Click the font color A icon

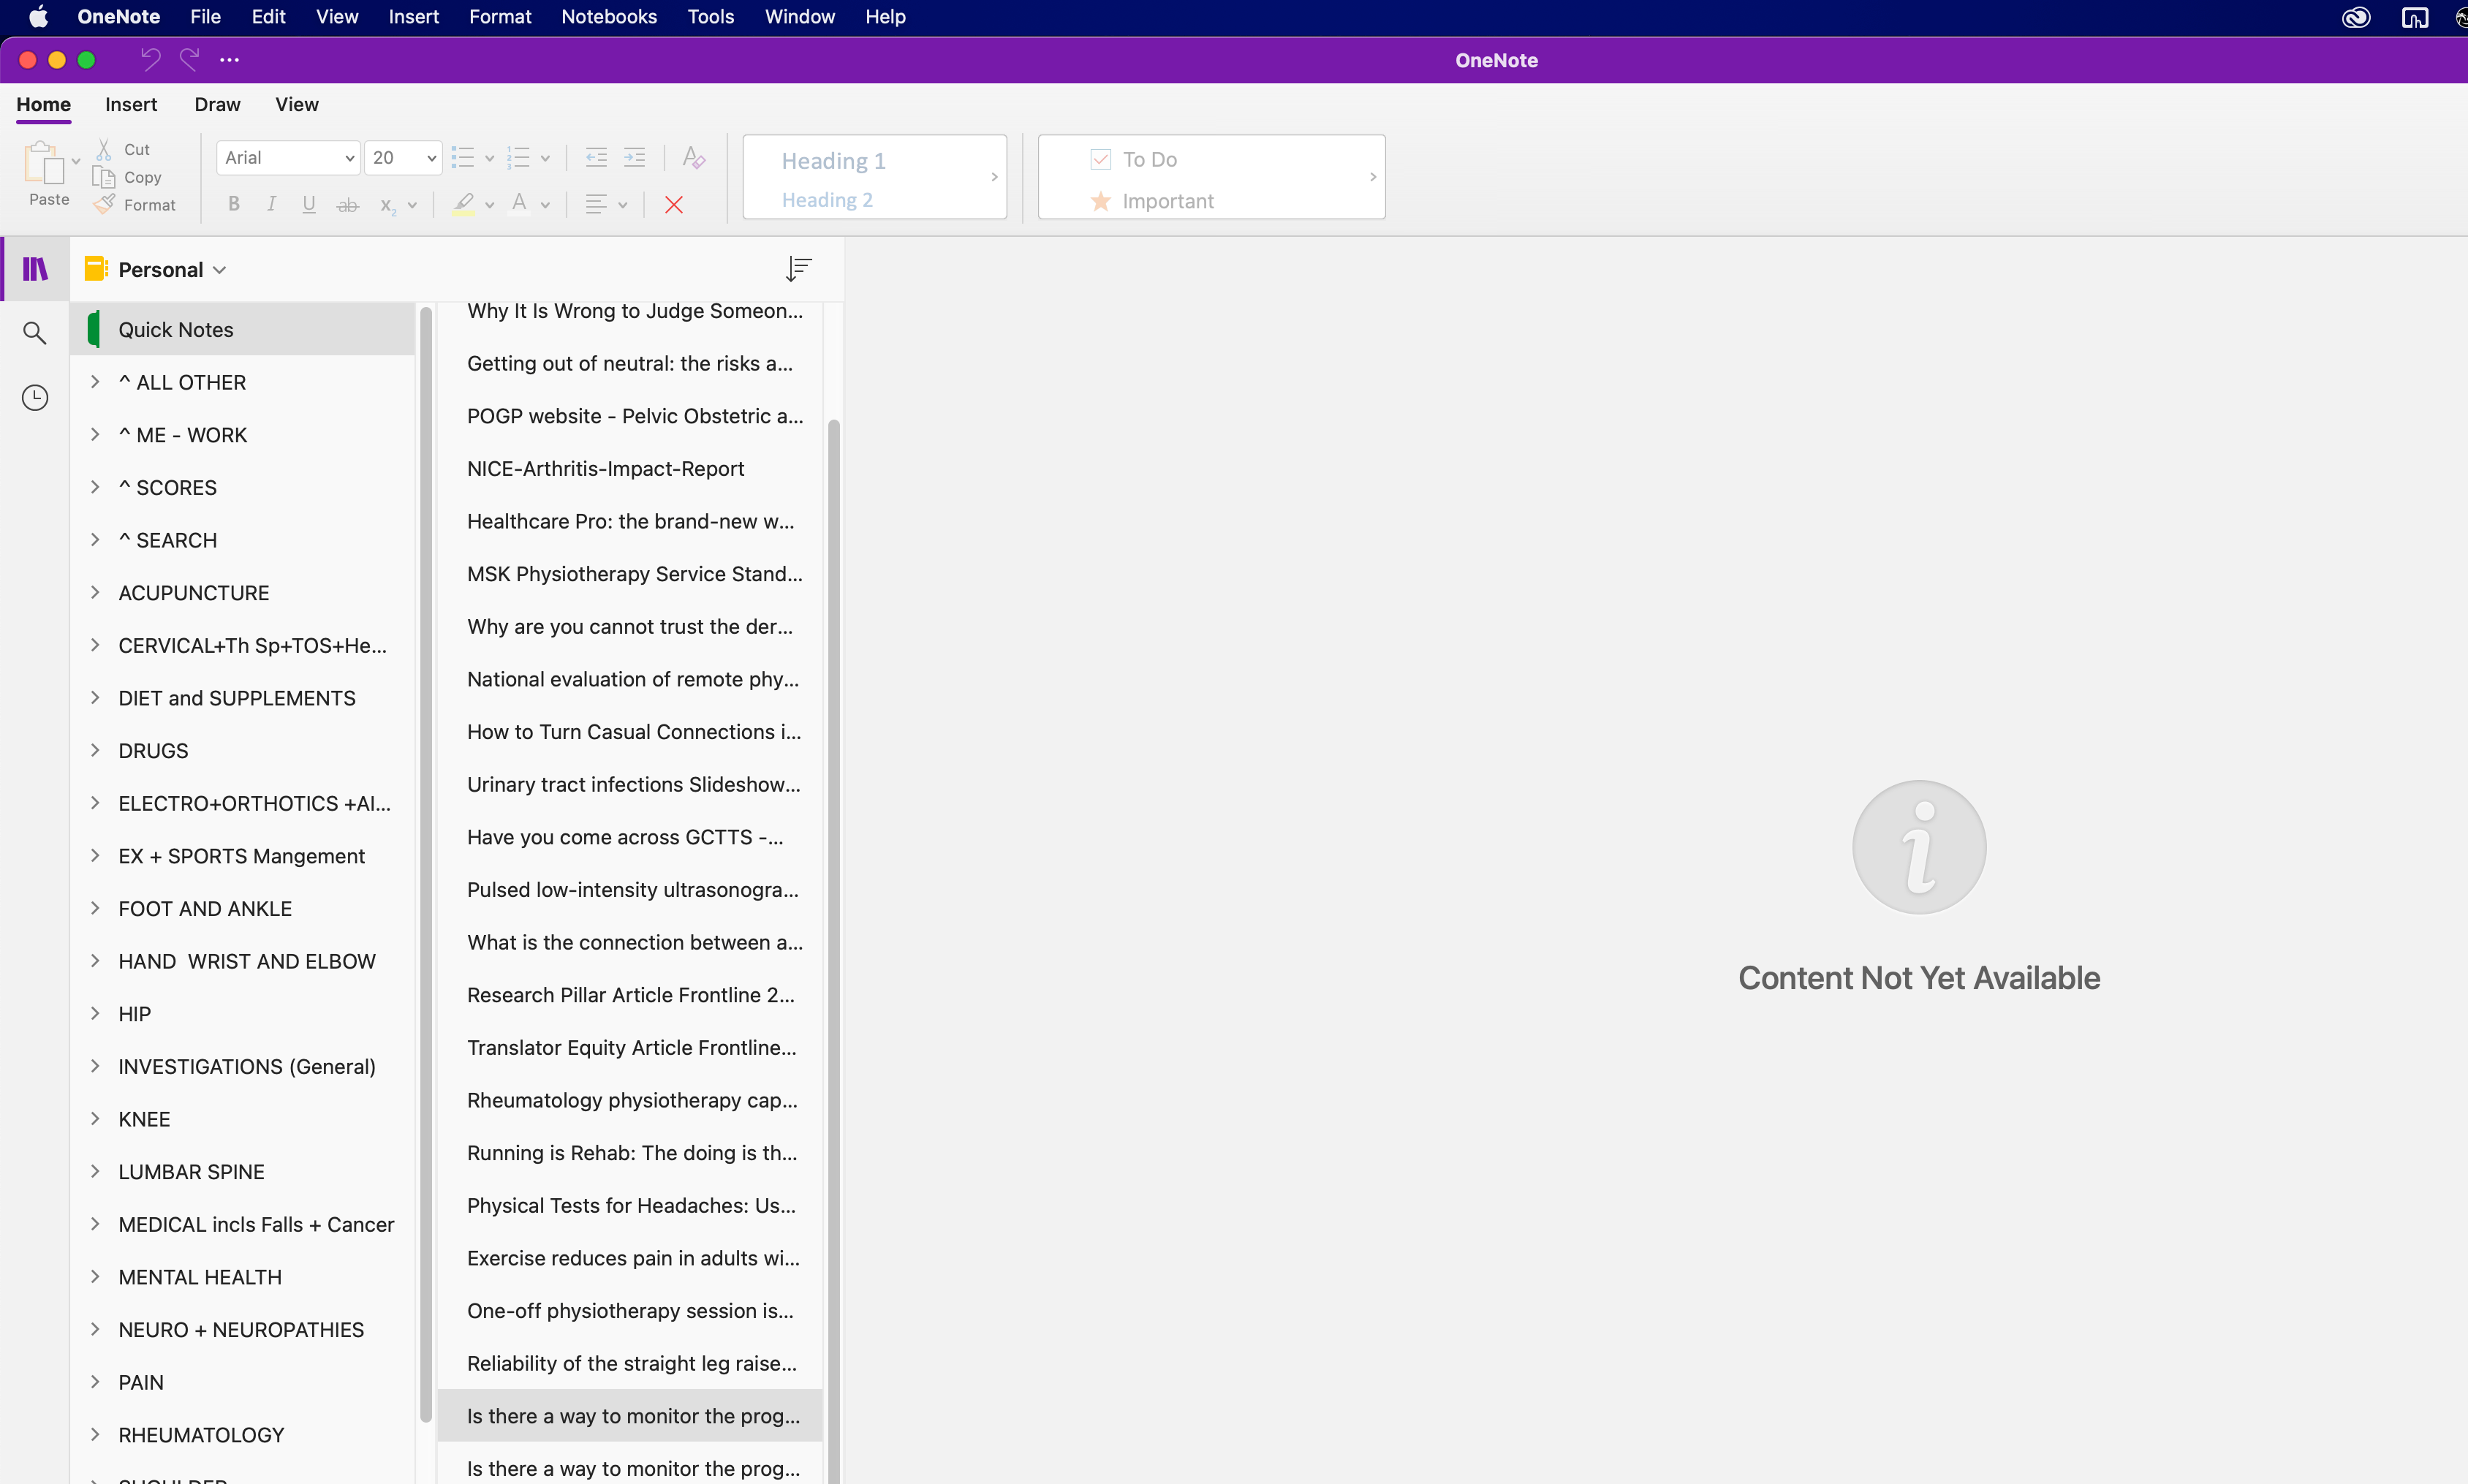click(519, 204)
